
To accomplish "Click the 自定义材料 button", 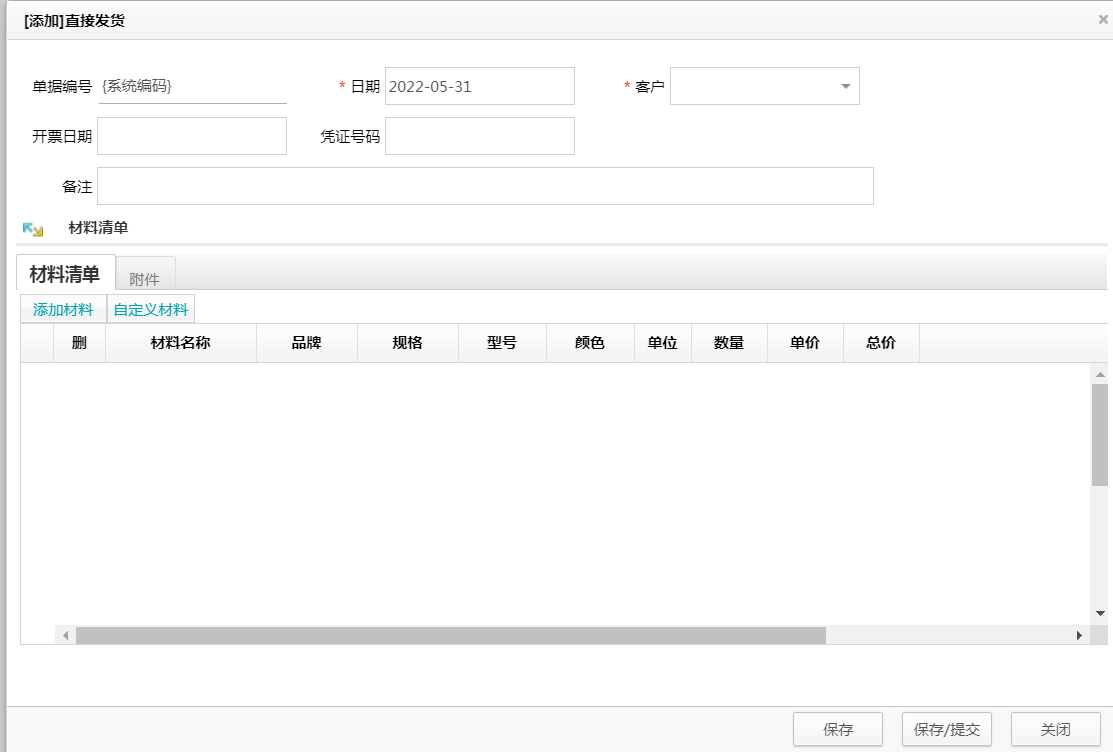I will (x=150, y=310).
